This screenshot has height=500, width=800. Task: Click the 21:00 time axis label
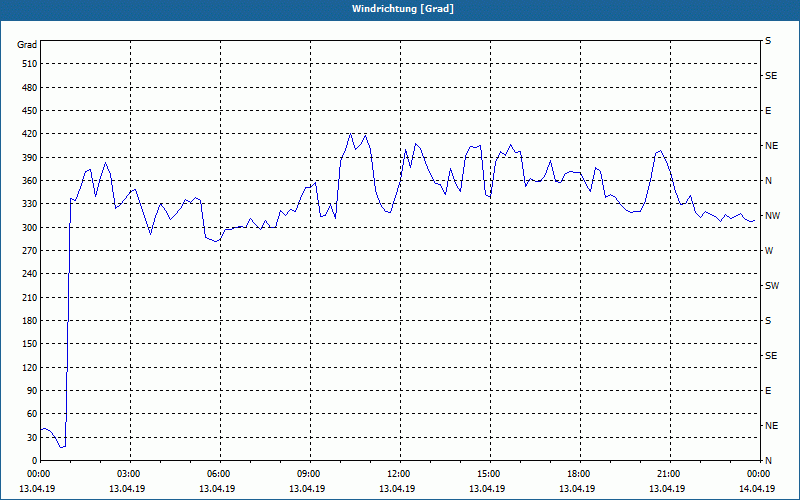[667, 474]
